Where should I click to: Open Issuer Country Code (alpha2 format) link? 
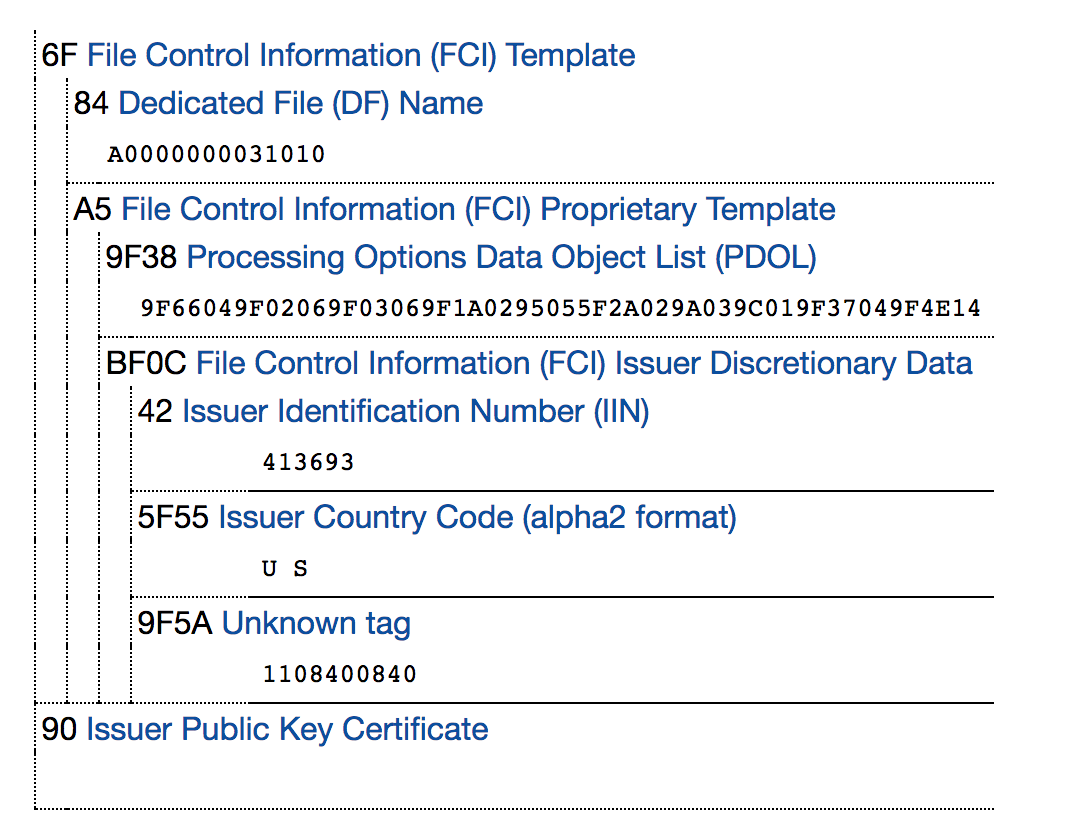[477, 517]
